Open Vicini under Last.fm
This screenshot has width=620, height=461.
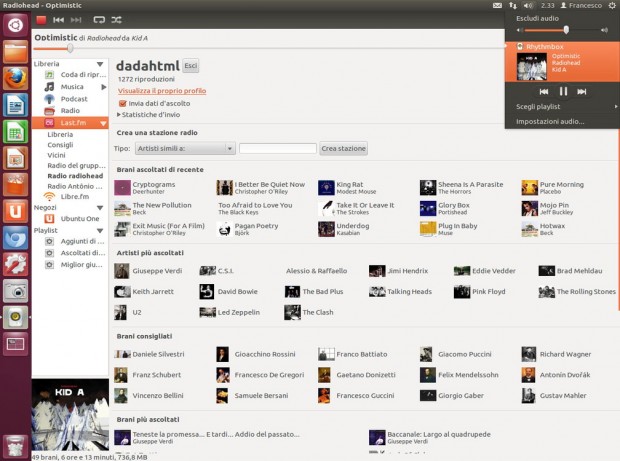[56, 155]
